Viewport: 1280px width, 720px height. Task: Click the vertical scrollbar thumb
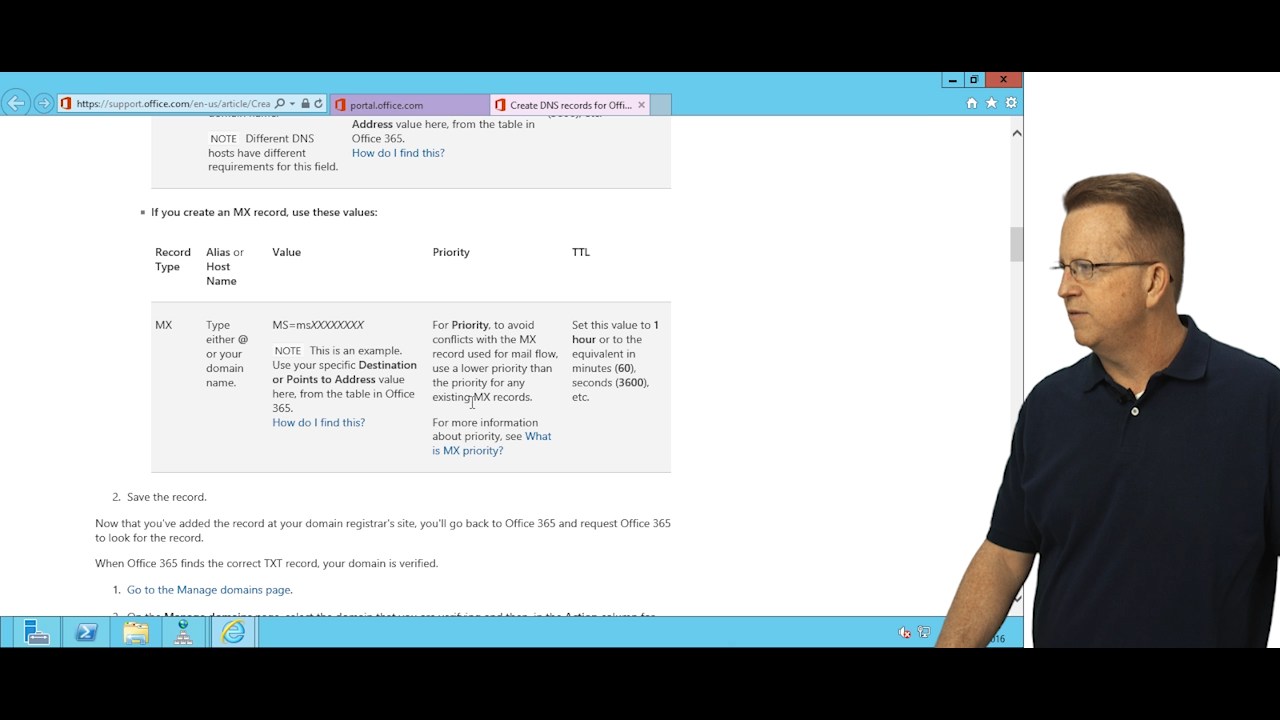click(1016, 245)
